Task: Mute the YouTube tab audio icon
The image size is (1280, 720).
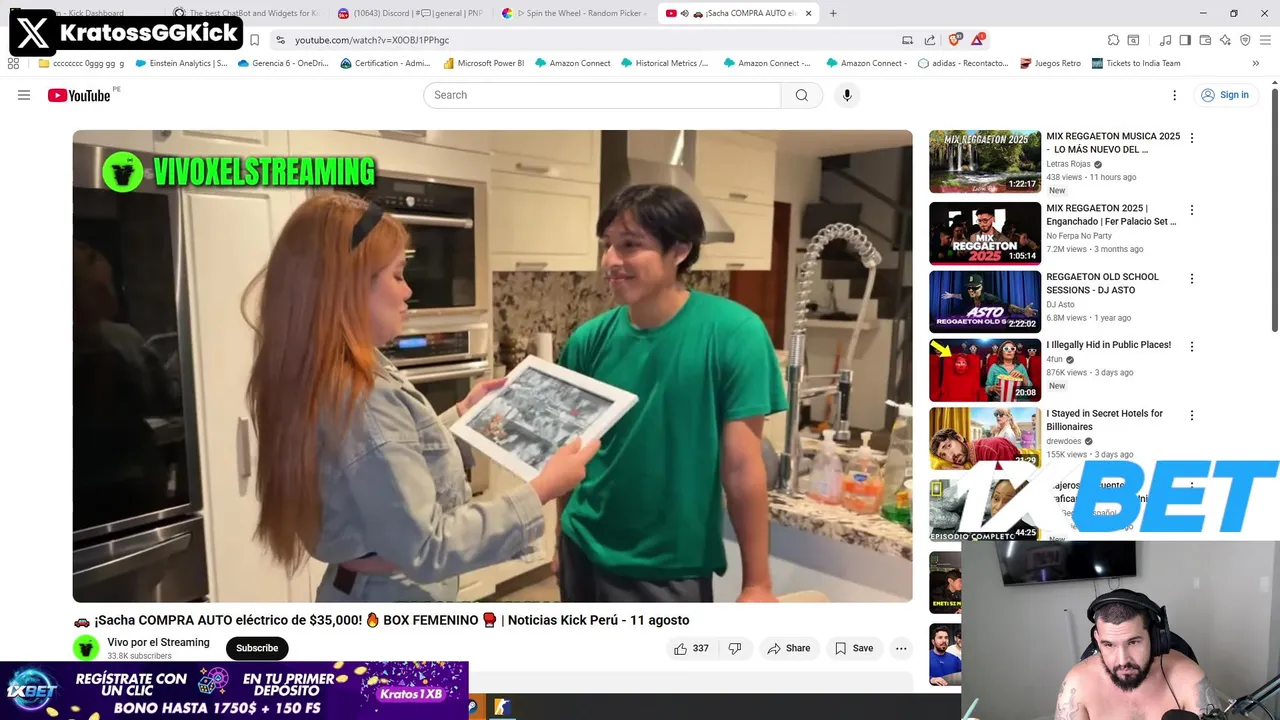Action: [x=684, y=13]
